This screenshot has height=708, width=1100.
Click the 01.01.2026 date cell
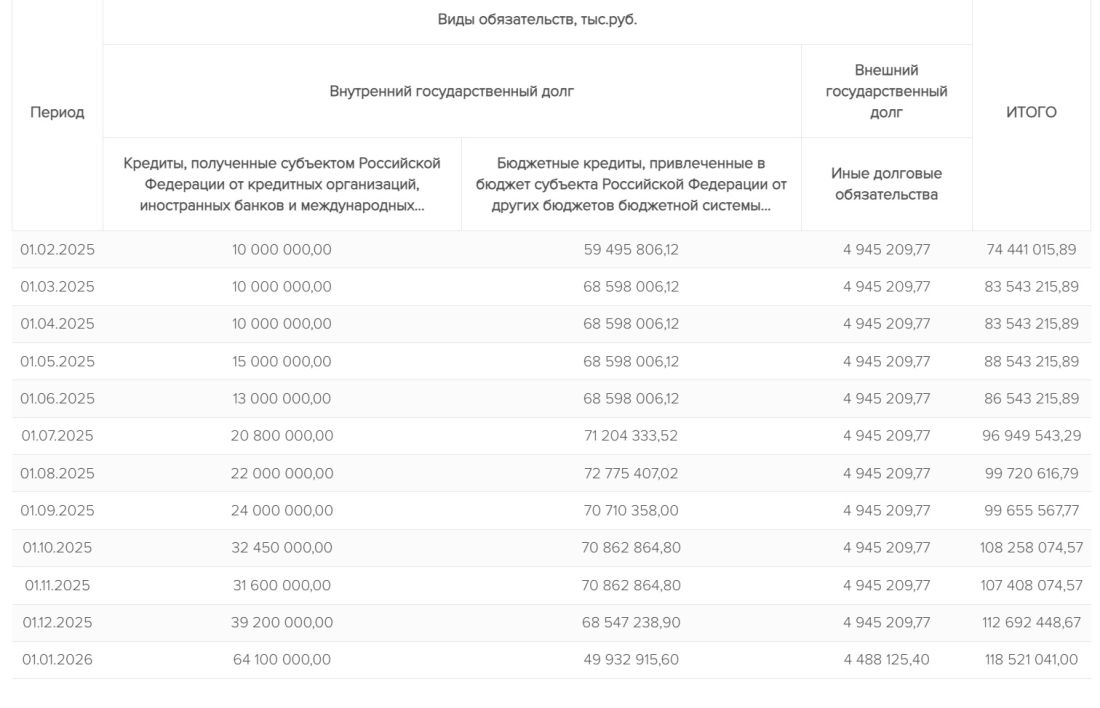pos(57,659)
